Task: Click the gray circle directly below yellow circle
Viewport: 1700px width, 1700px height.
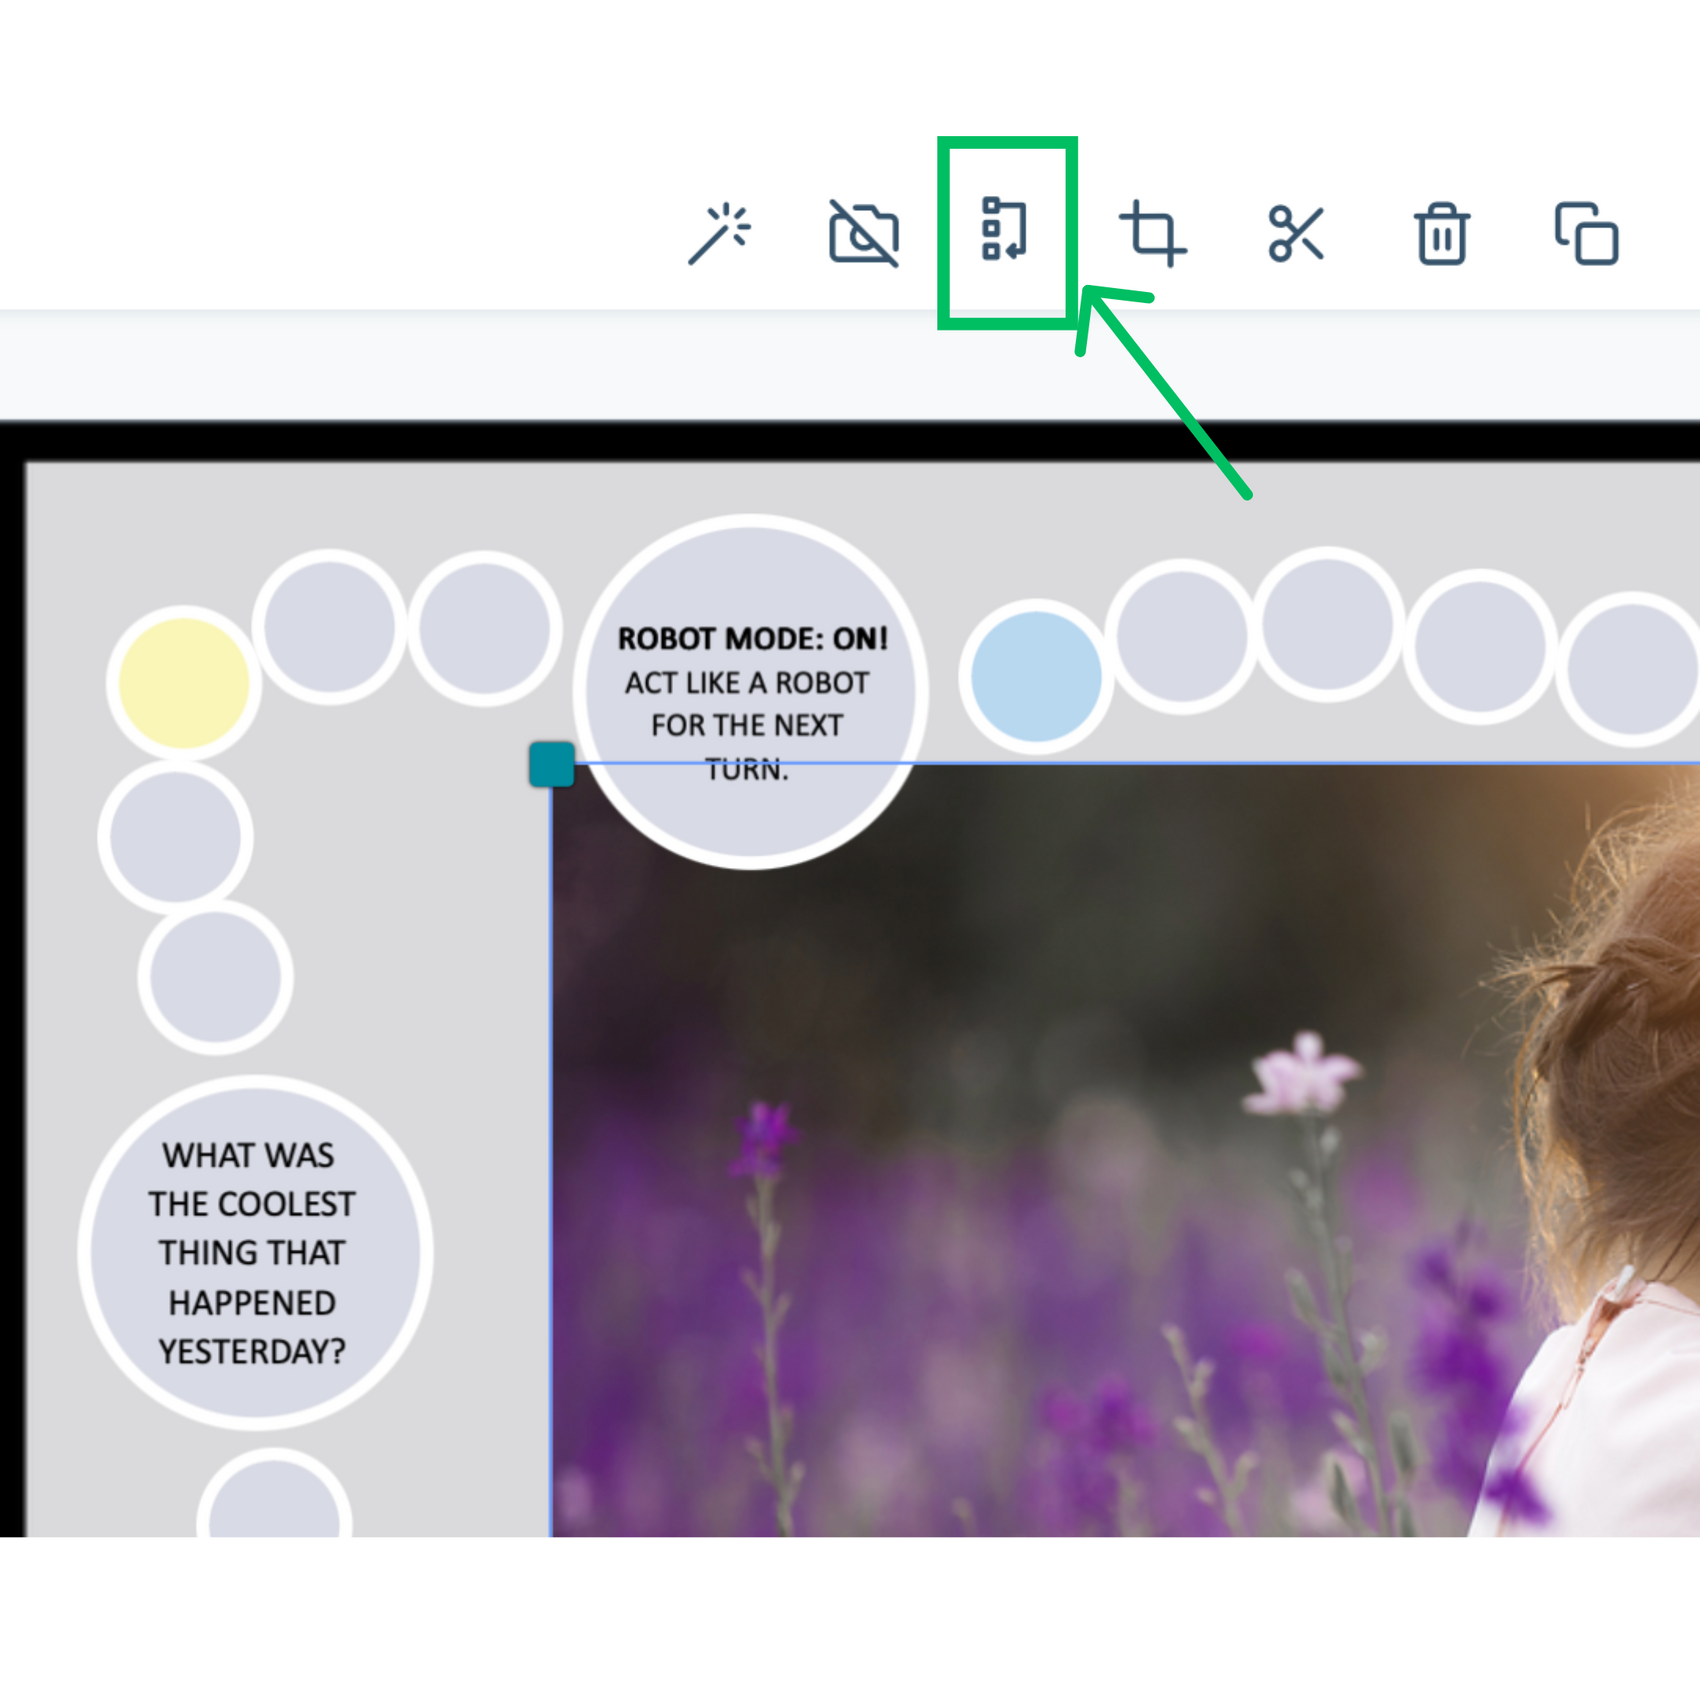Action: click(175, 836)
